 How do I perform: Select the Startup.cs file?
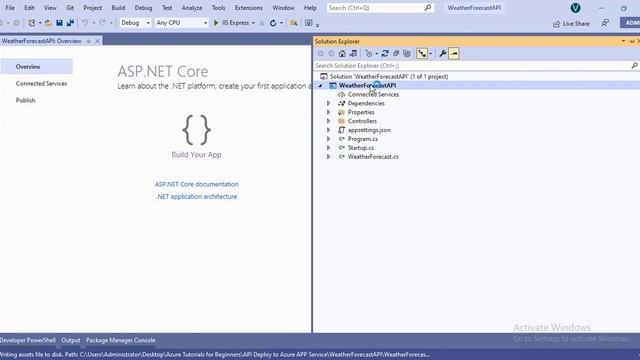pos(360,148)
